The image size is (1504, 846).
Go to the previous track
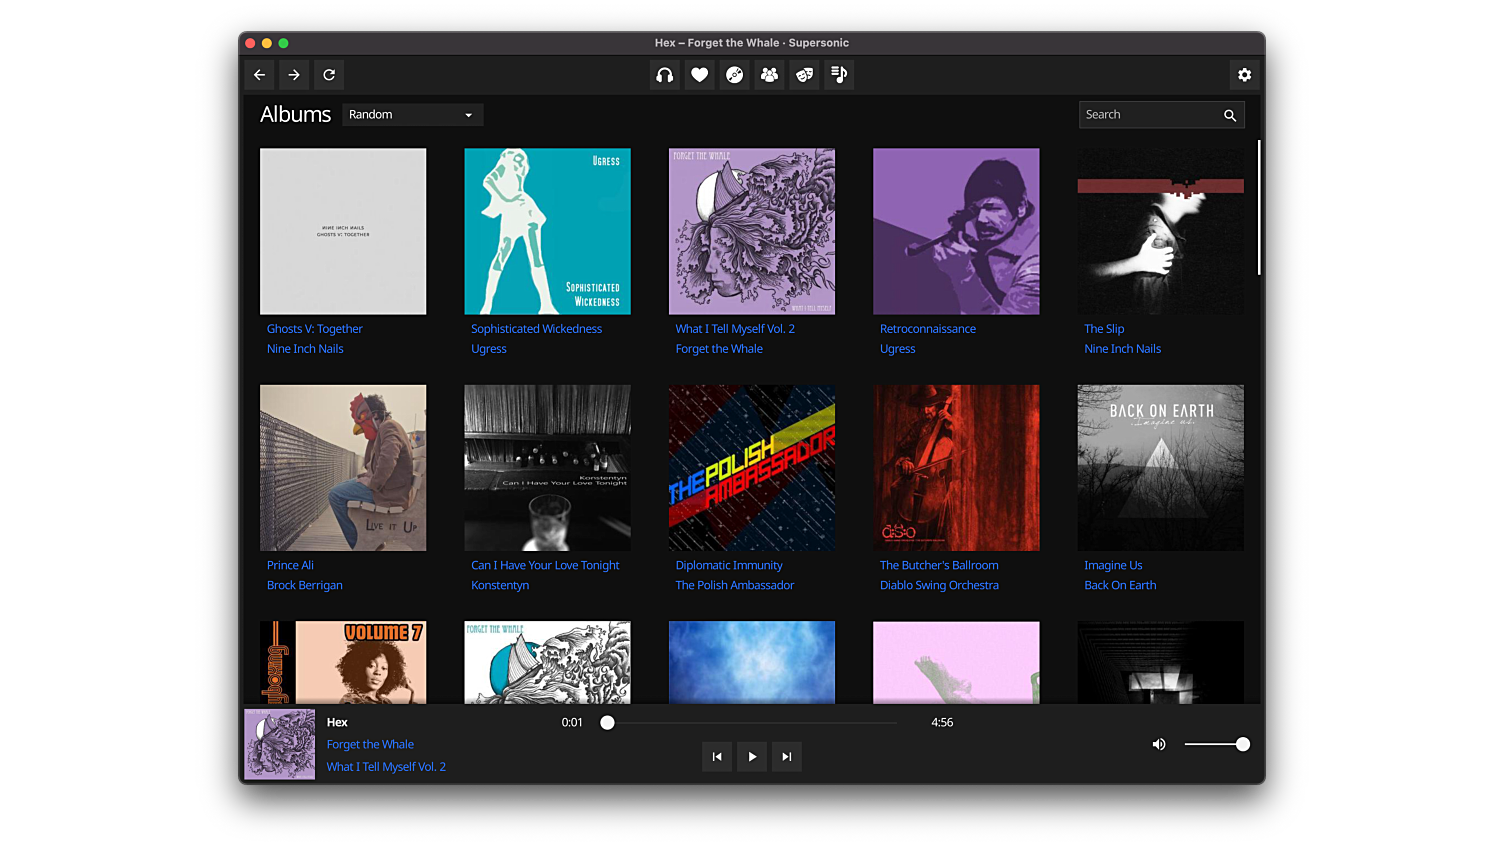(717, 757)
